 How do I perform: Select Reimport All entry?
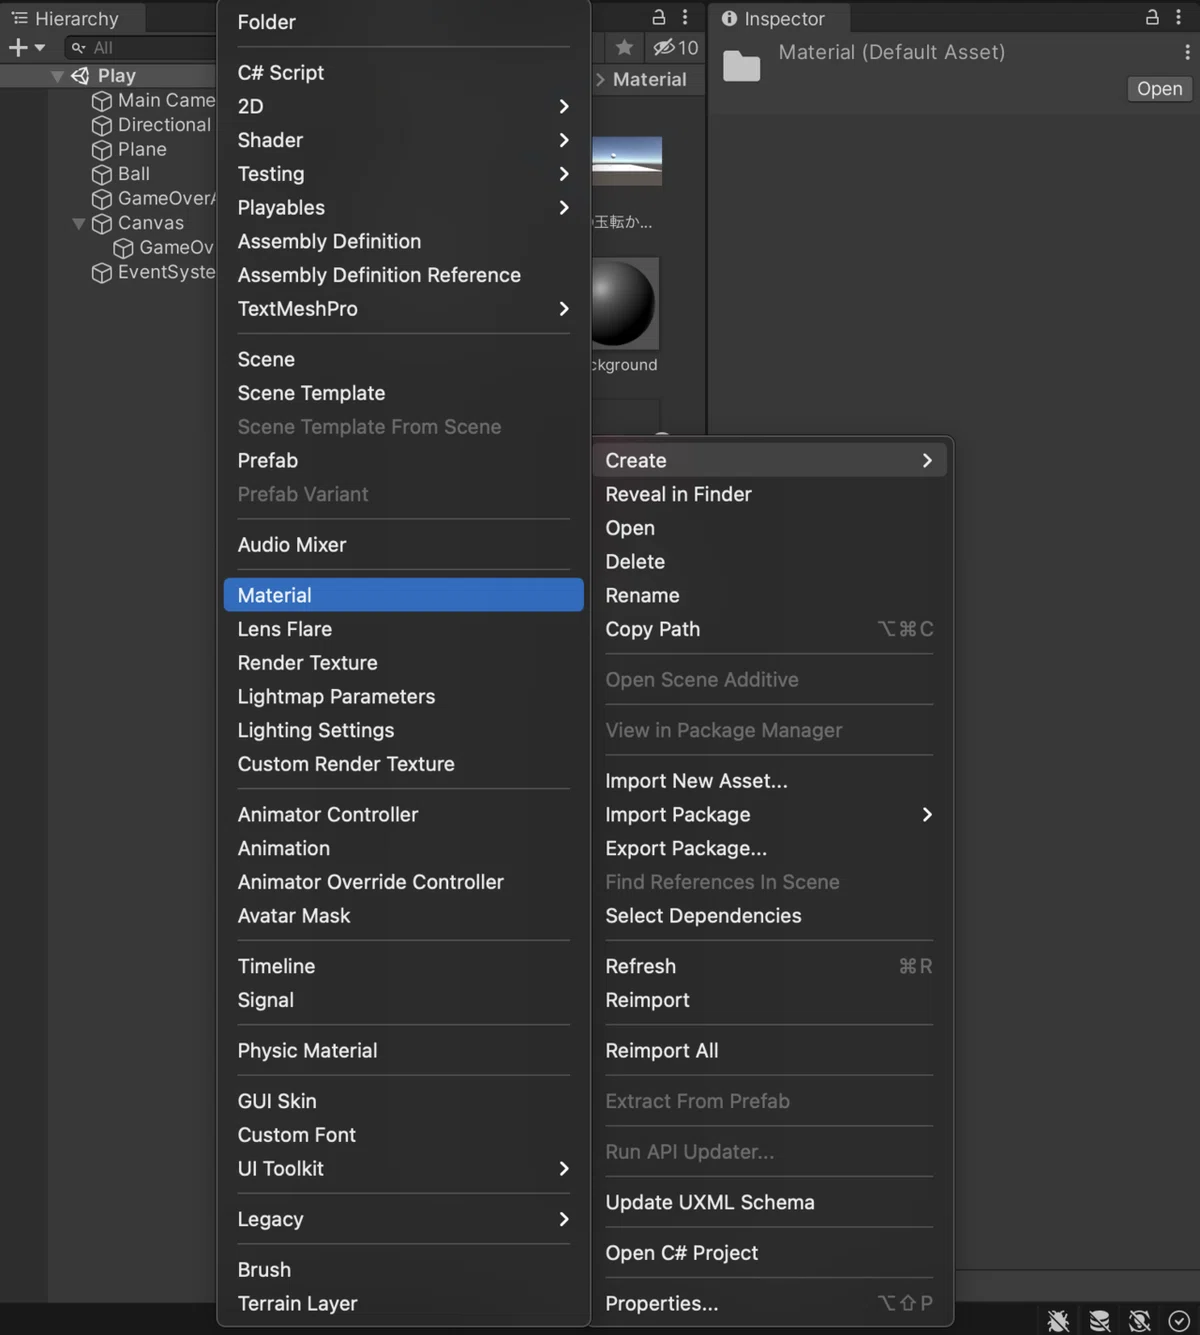(x=770, y=1051)
